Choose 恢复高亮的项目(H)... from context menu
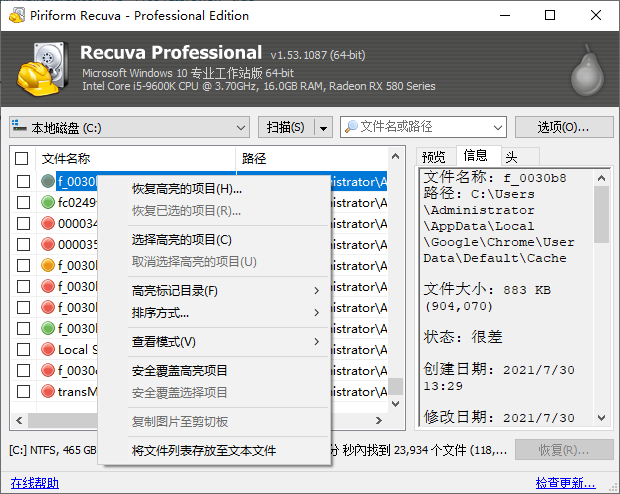The height and width of the screenshot is (494, 620). (x=228, y=189)
